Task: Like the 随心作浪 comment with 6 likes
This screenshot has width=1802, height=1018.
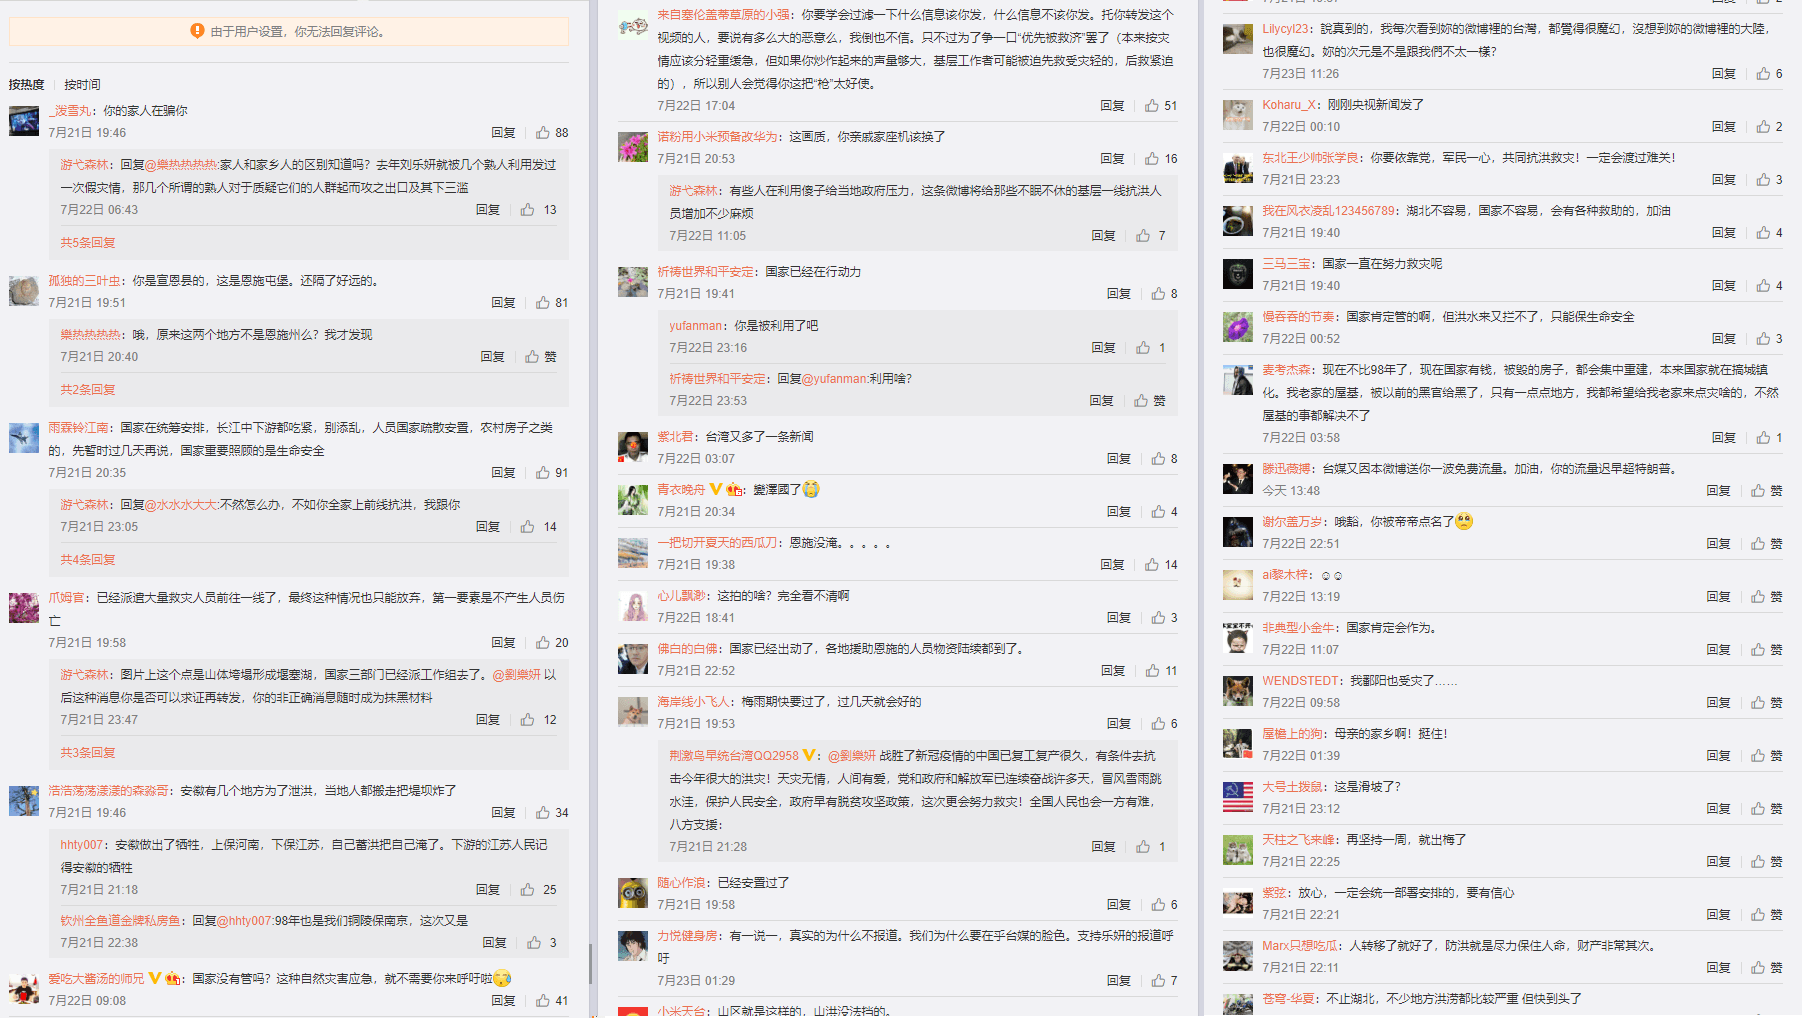Action: [x=1158, y=904]
